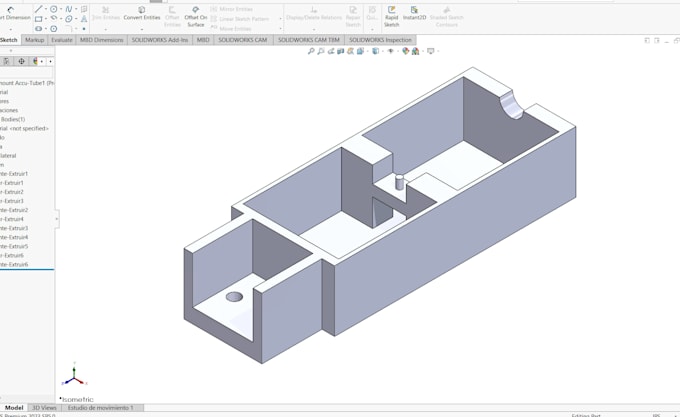Image resolution: width=680 pixels, height=417 pixels.
Task: Expand feature manager panel side arrow
Action: point(56,219)
